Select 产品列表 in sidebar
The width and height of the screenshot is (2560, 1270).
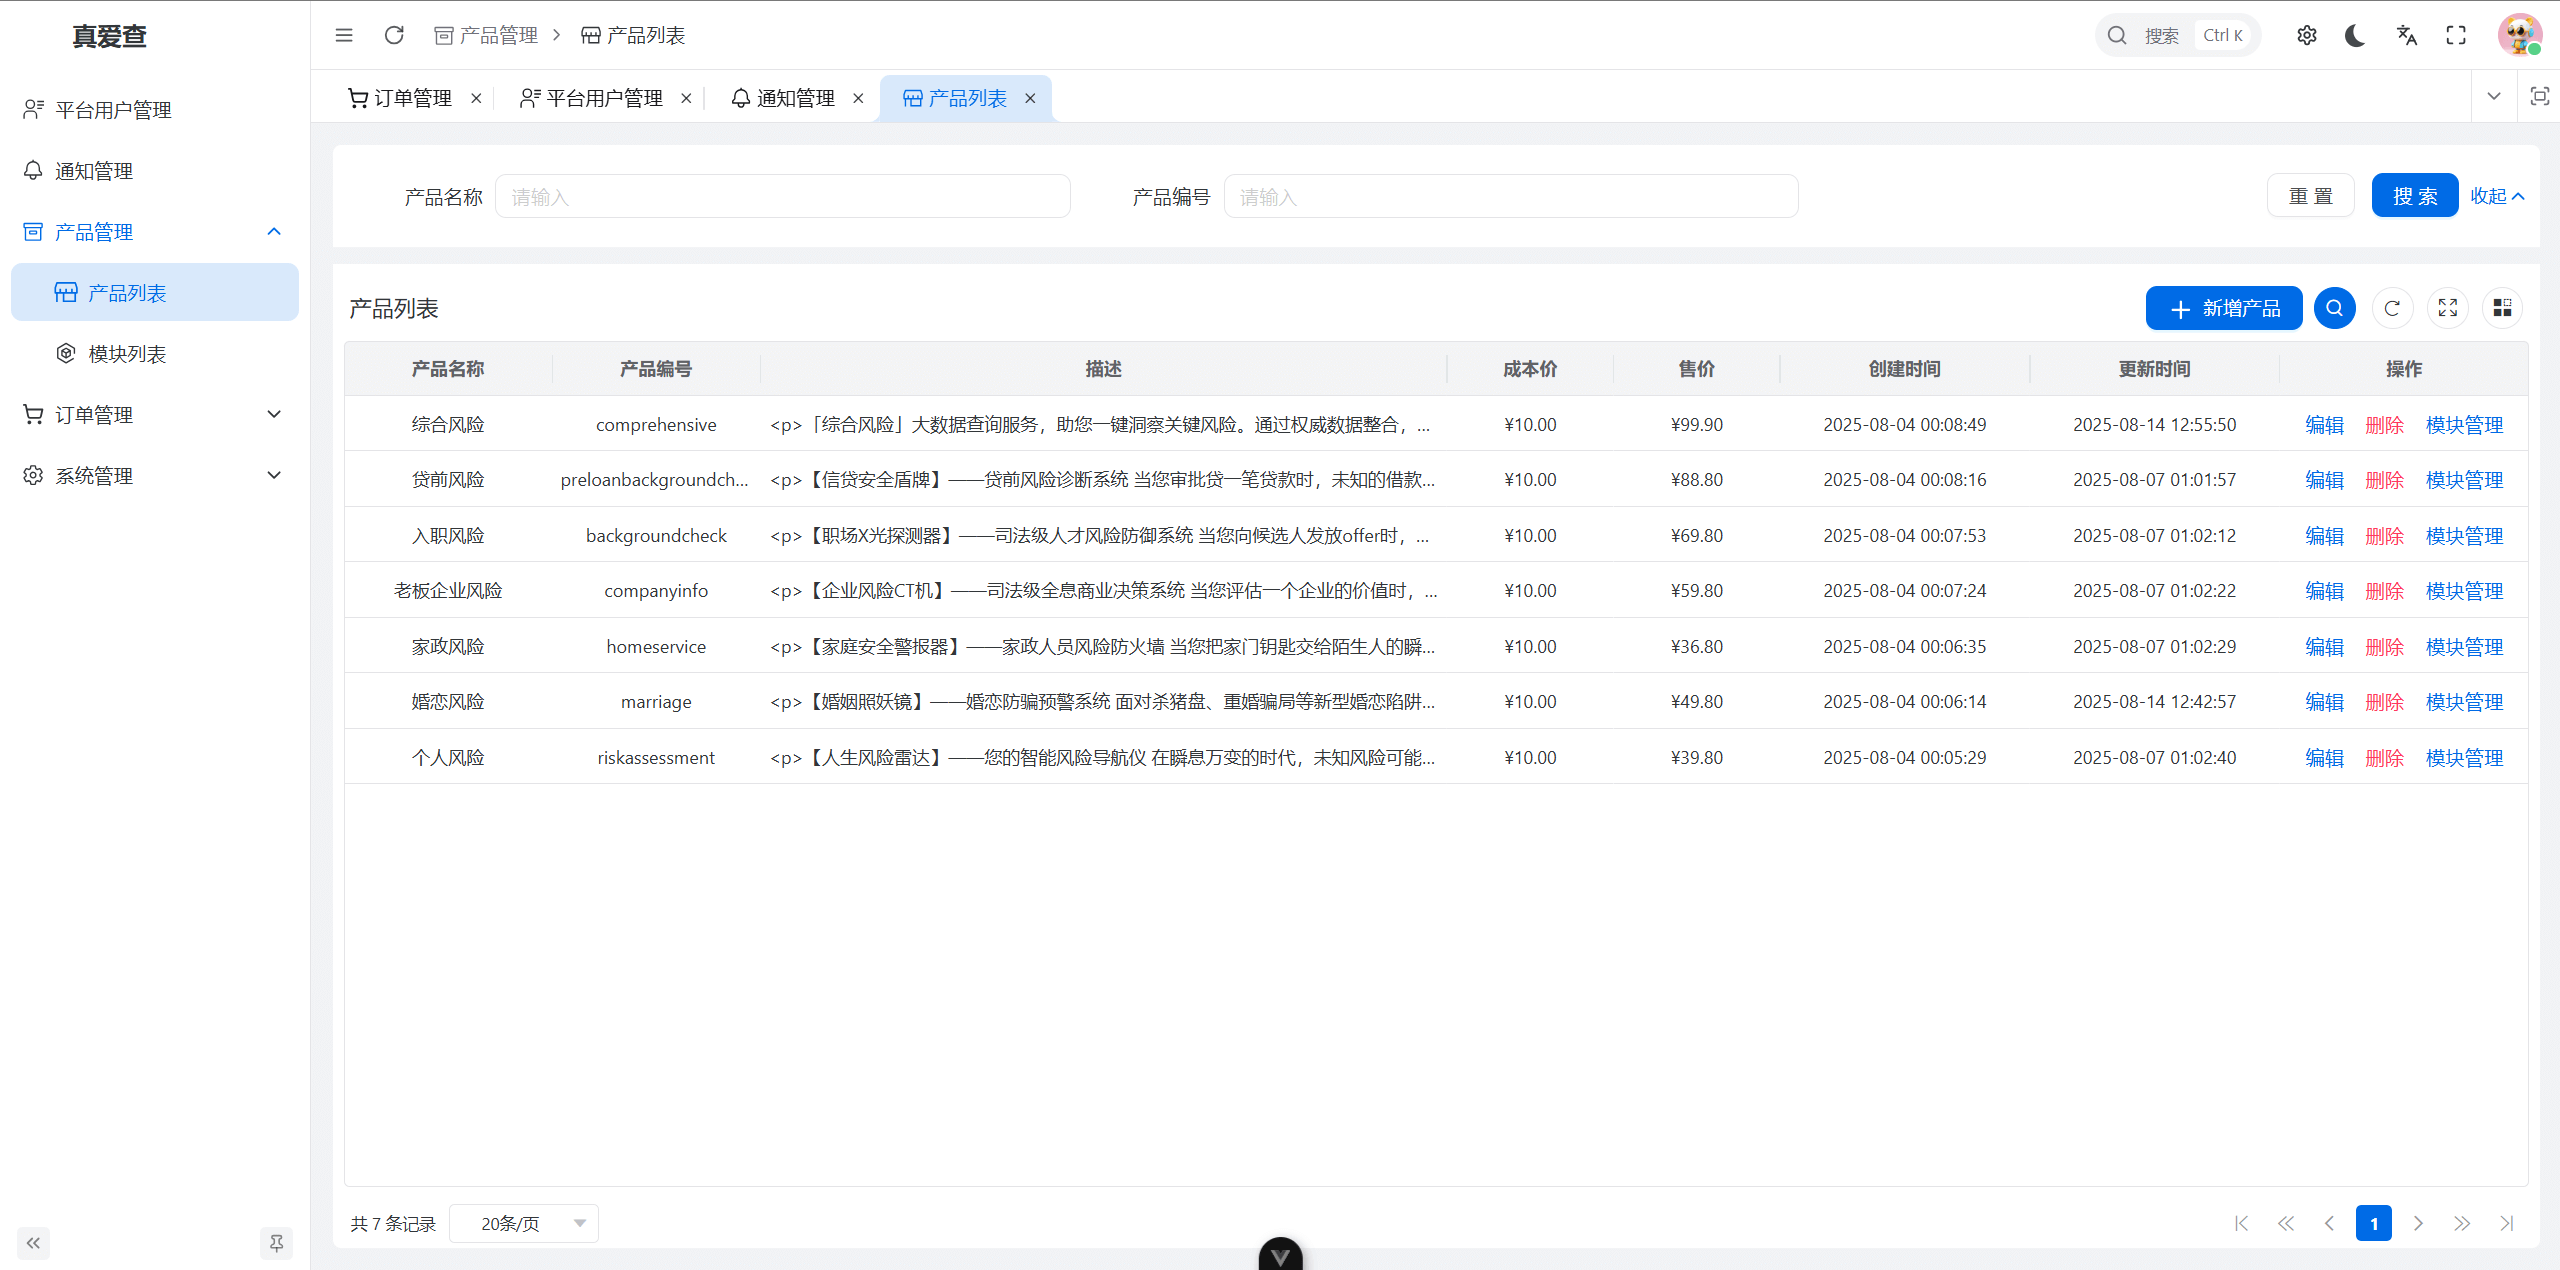155,293
